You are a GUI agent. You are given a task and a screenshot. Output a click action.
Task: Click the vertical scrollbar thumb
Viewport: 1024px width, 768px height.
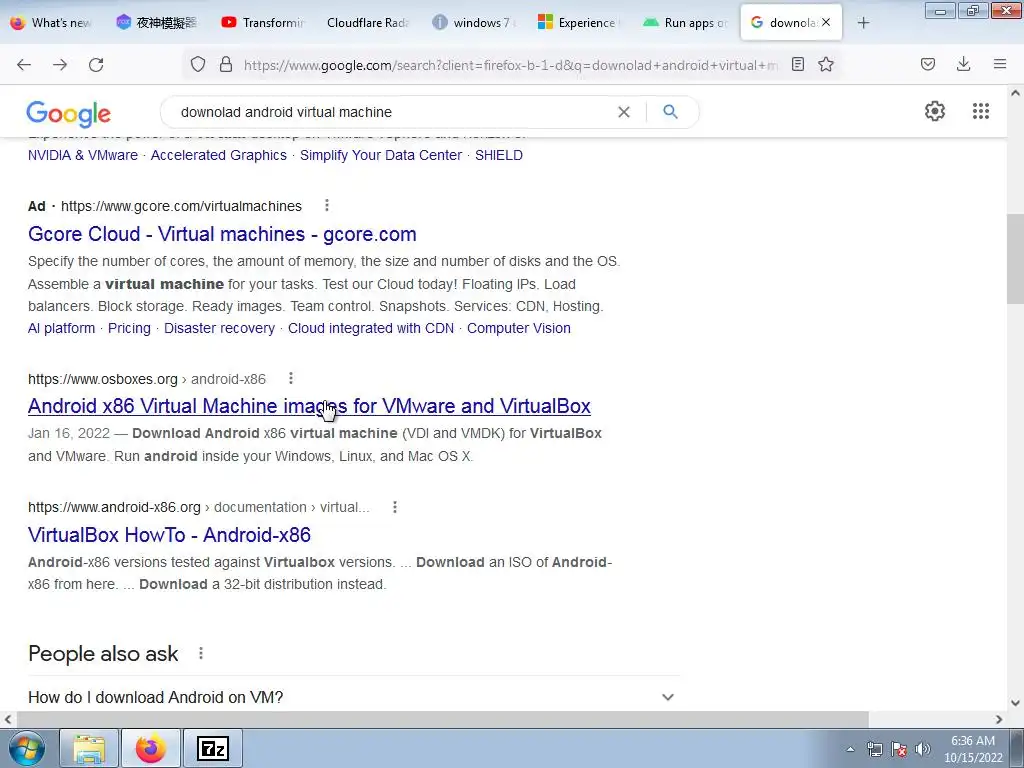coord(1016,258)
